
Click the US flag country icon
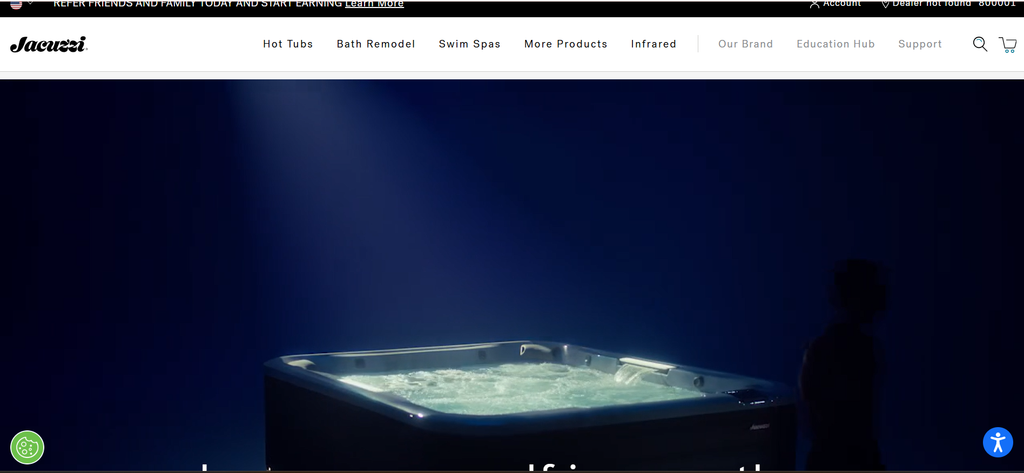(x=16, y=4)
